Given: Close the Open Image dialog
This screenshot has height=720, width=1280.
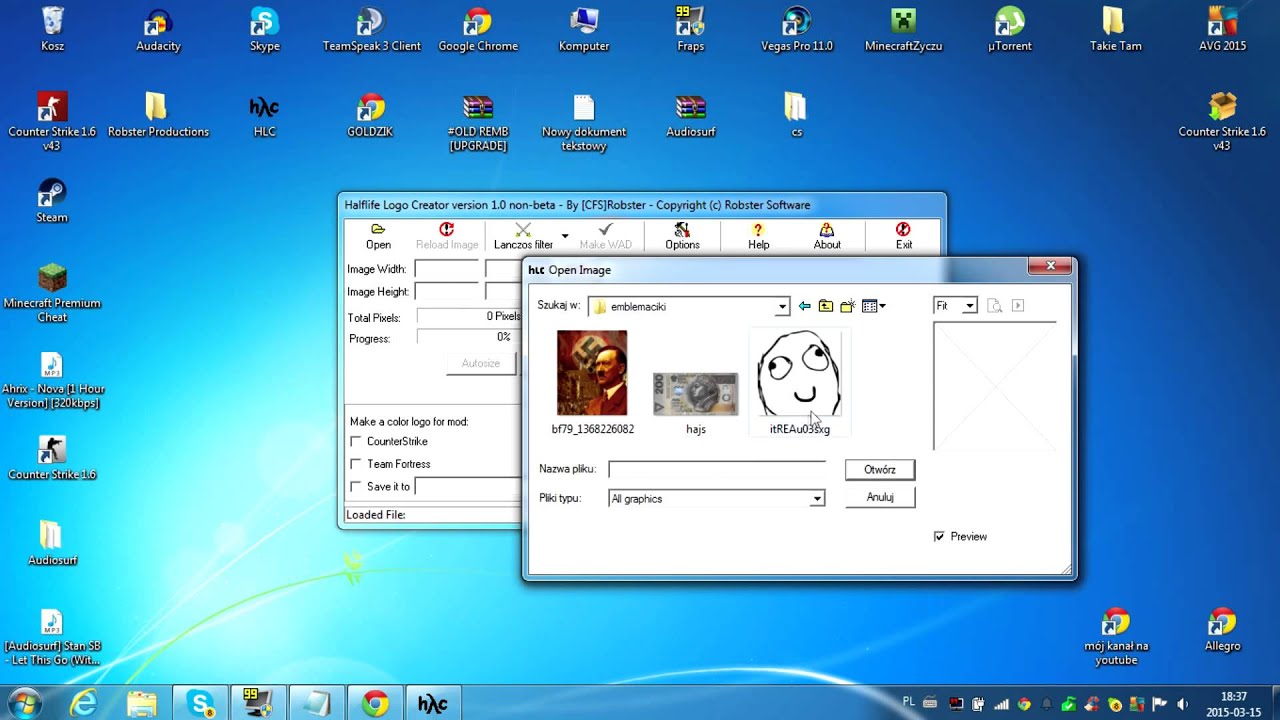Looking at the screenshot, I should pyautogui.click(x=1050, y=266).
